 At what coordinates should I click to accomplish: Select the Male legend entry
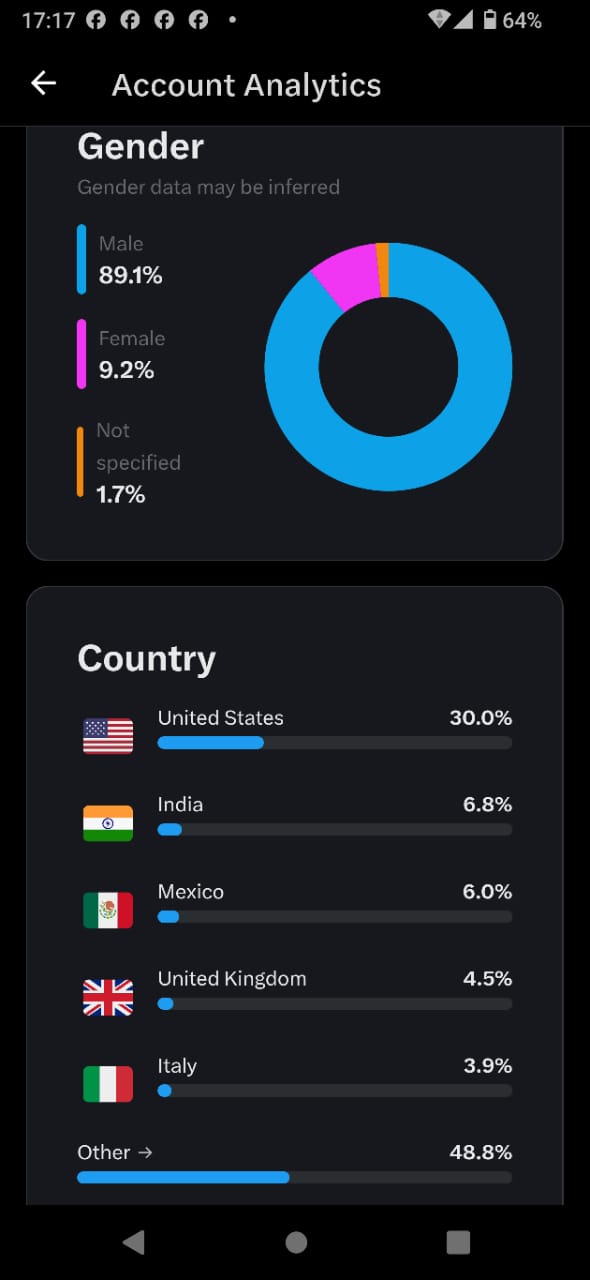click(120, 259)
